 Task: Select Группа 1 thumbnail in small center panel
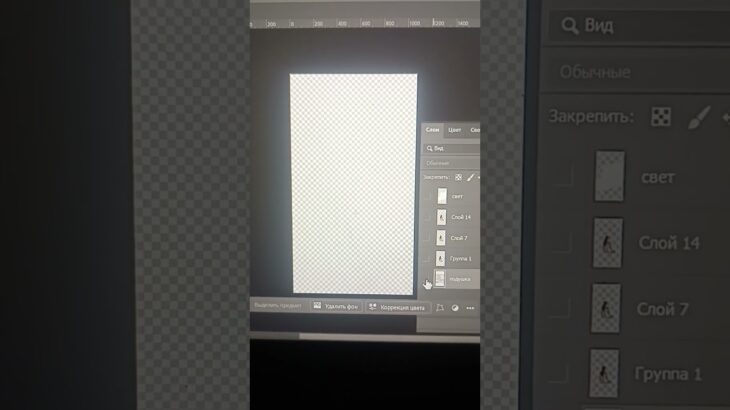coord(440,258)
